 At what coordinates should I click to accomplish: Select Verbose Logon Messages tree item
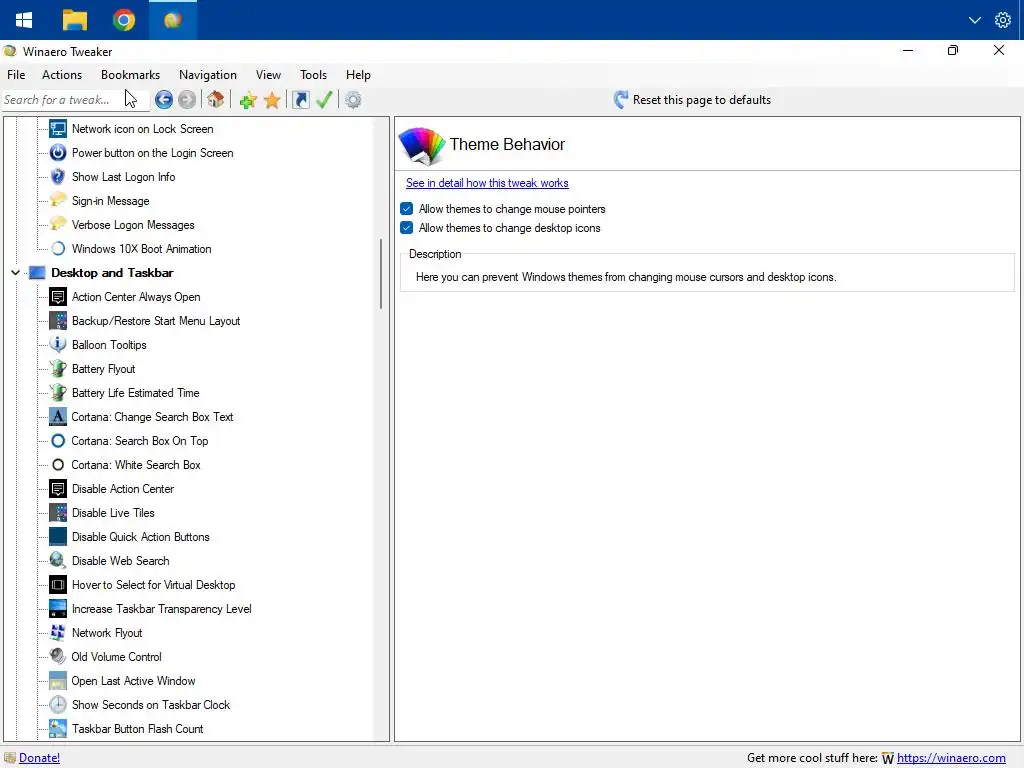[133, 225]
